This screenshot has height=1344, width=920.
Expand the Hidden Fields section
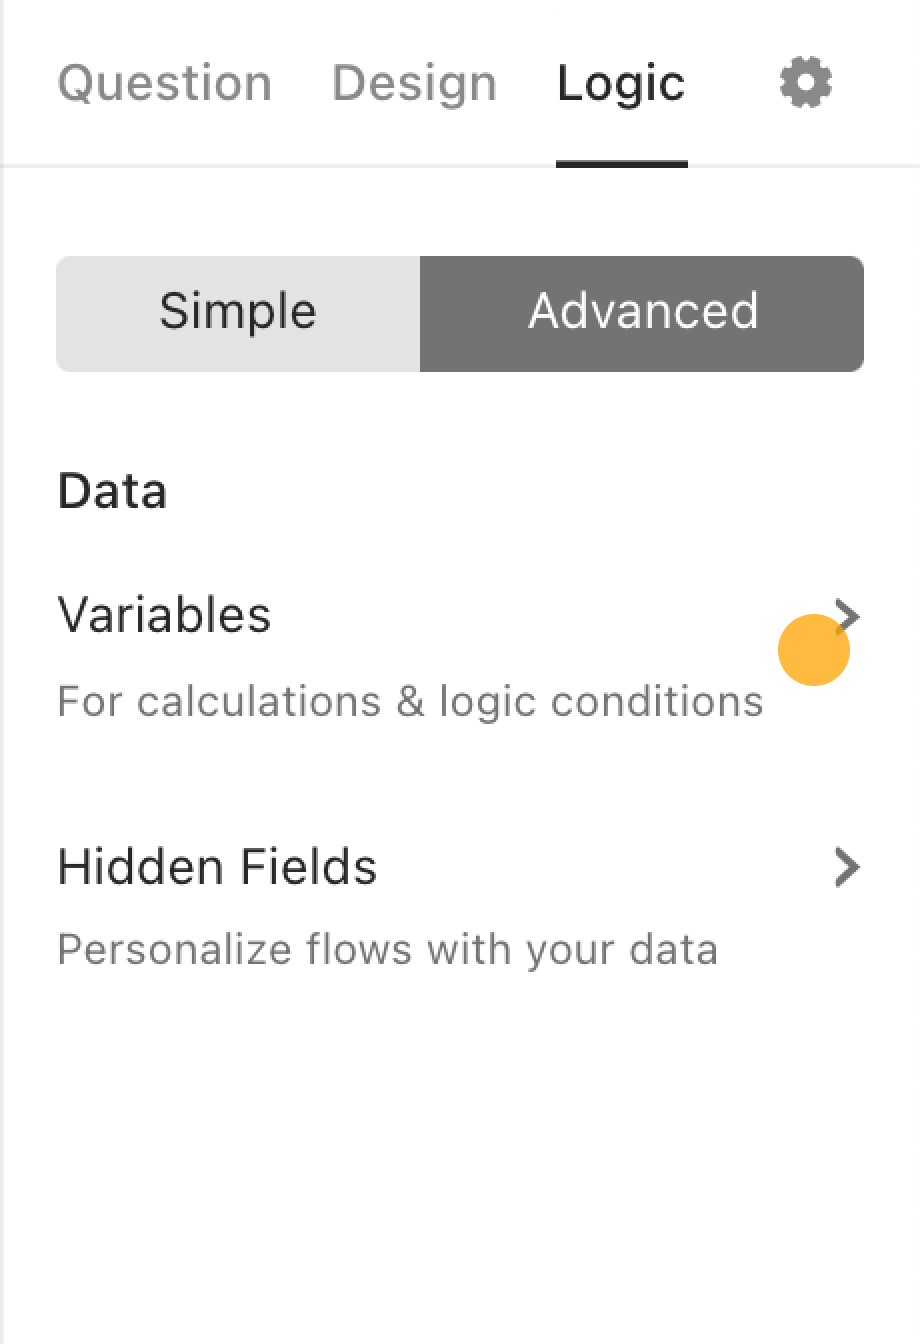pos(460,906)
